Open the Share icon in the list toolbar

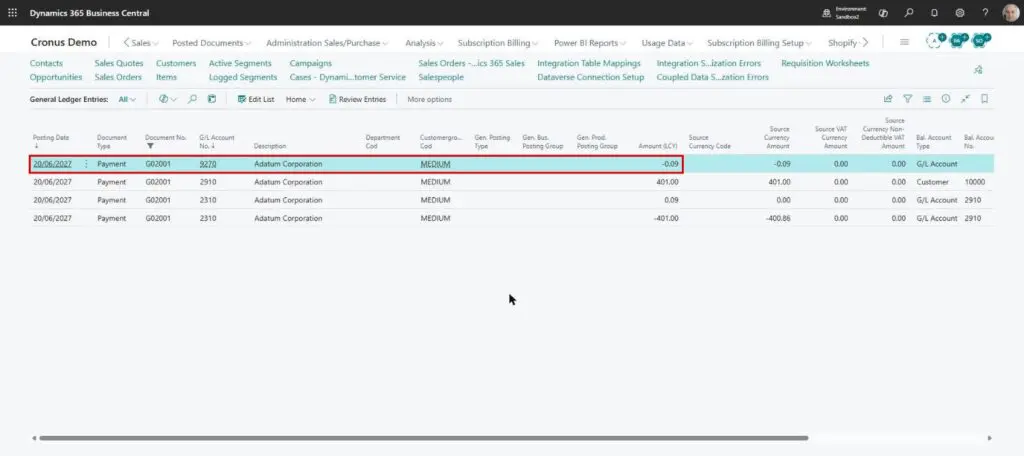click(x=888, y=99)
